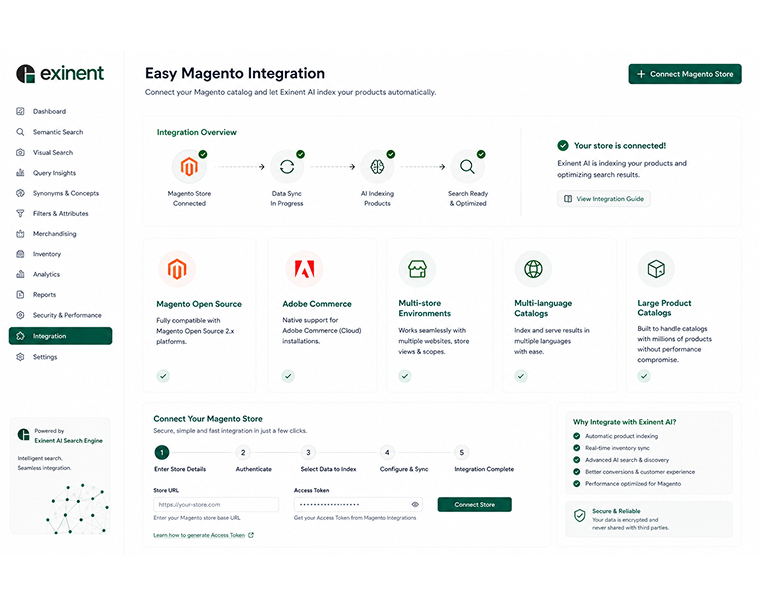
Task: Click the Security & Performance icon
Action: pyautogui.click(x=20, y=315)
